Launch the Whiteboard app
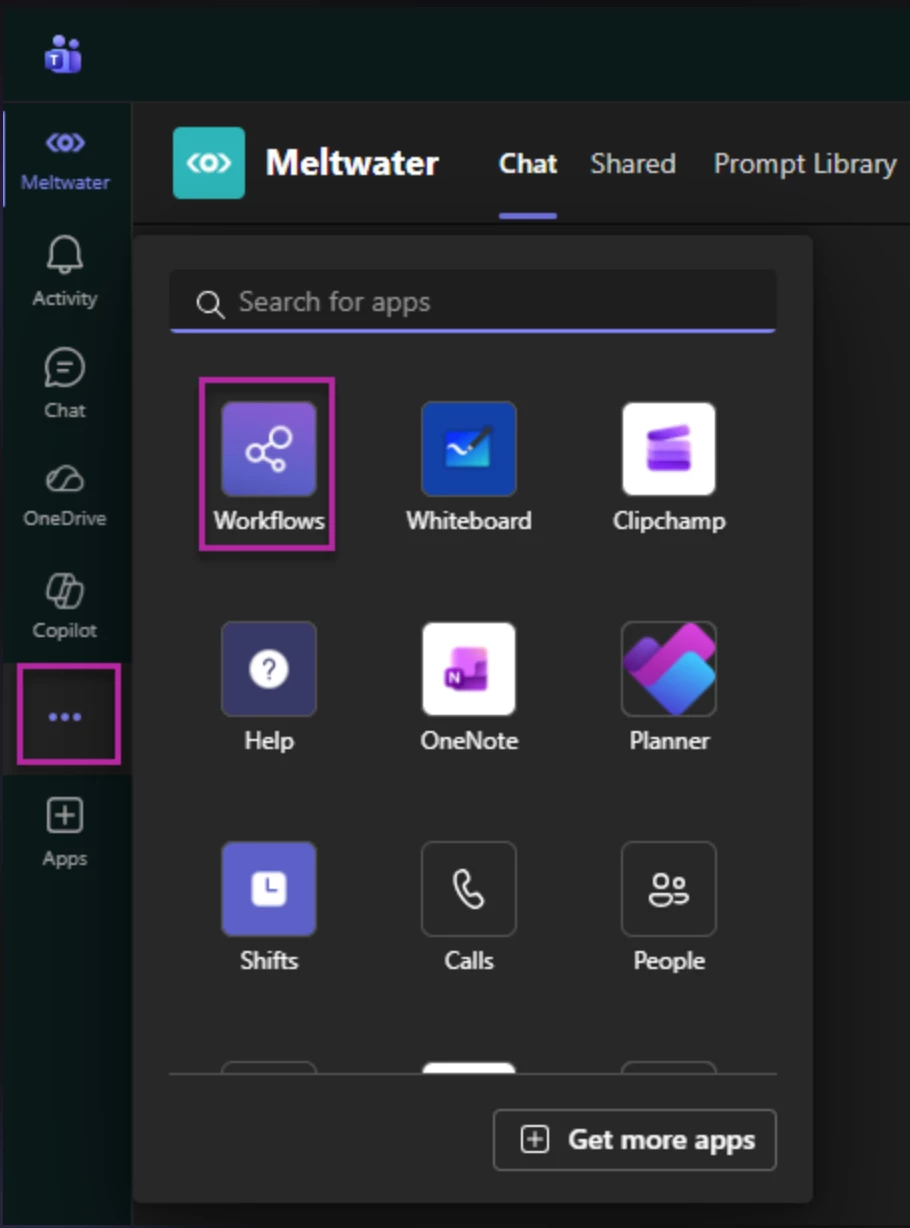Viewport: 910px width, 1228px height. pos(468,465)
